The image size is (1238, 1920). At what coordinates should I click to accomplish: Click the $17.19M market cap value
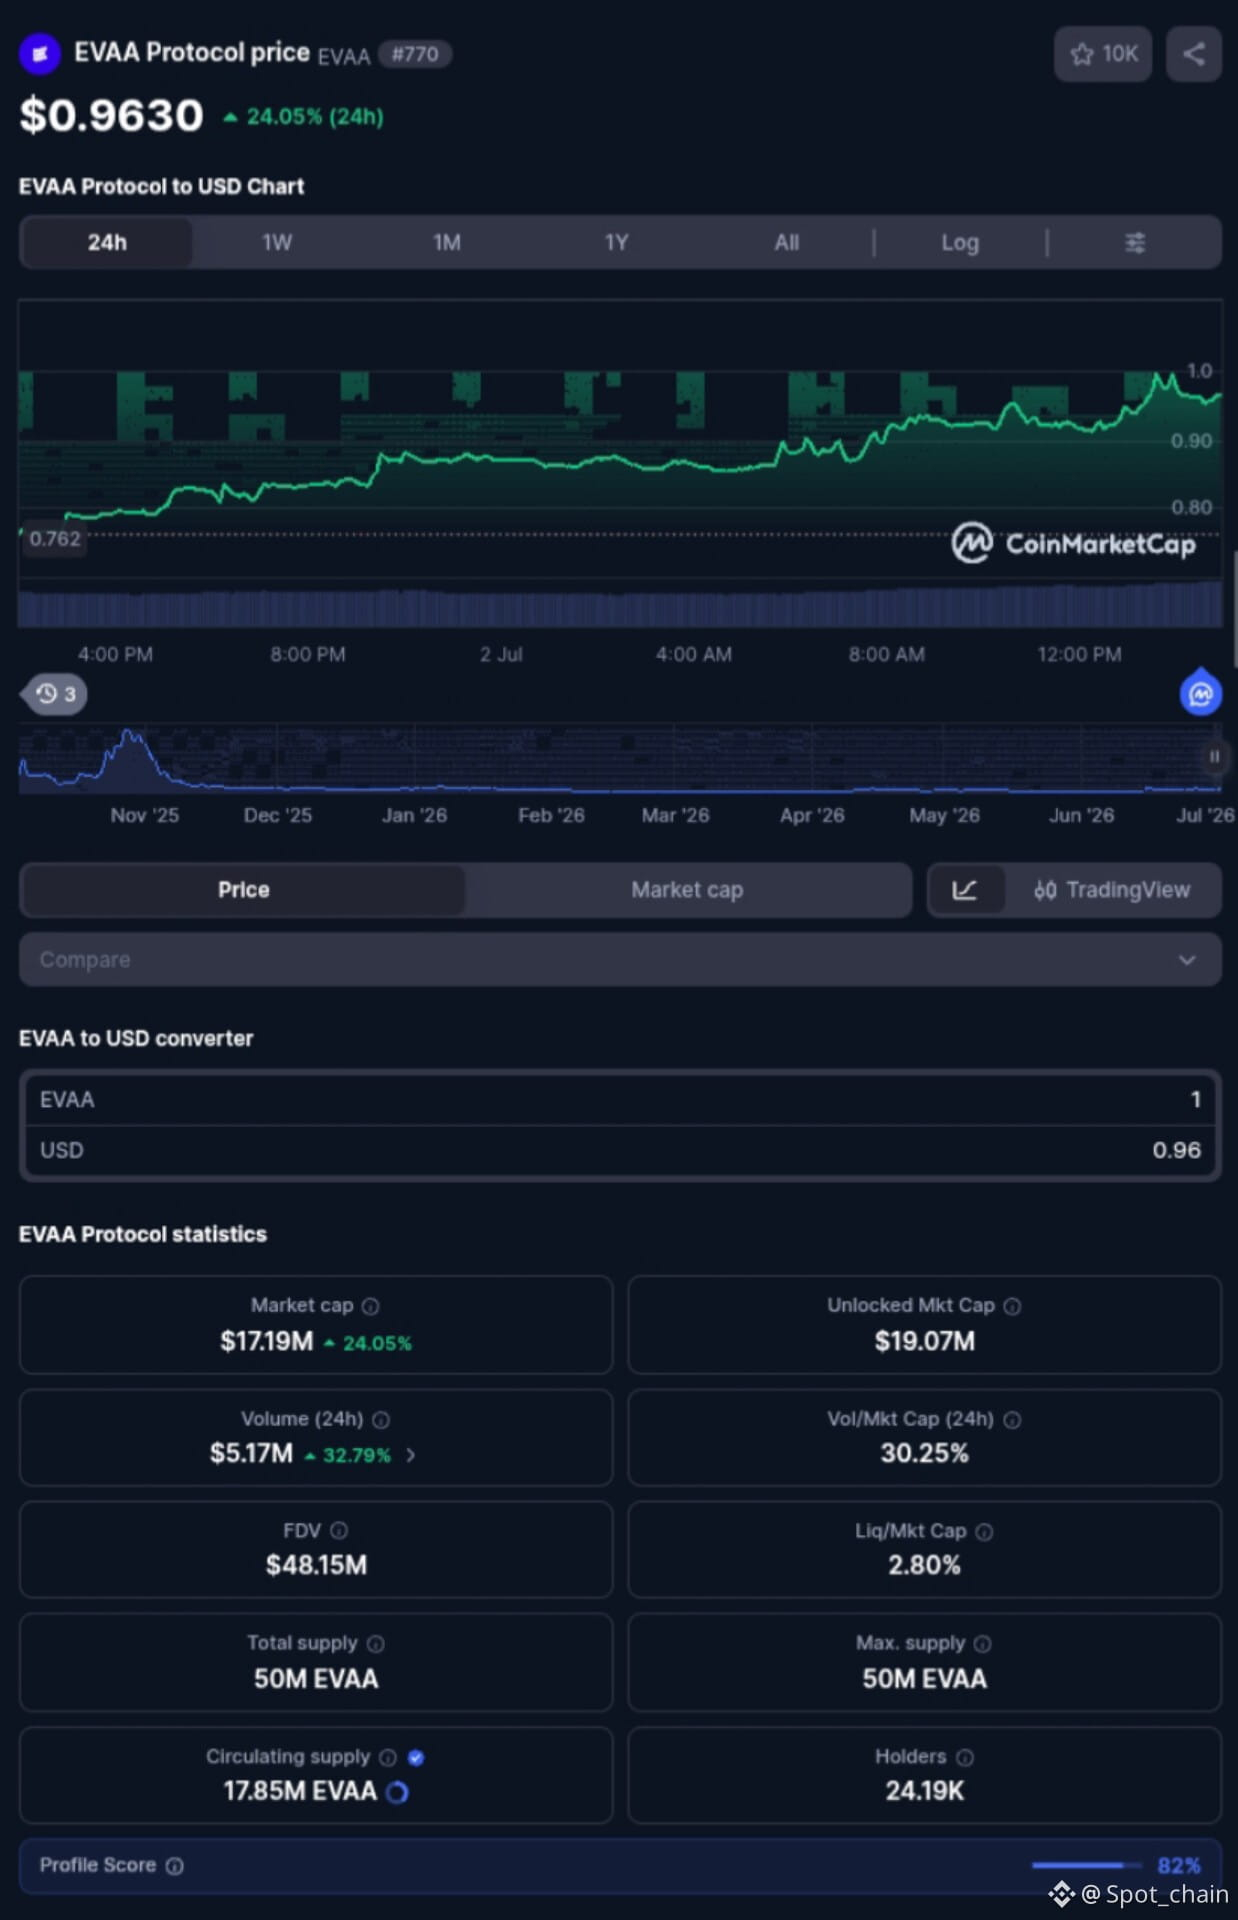[266, 1342]
